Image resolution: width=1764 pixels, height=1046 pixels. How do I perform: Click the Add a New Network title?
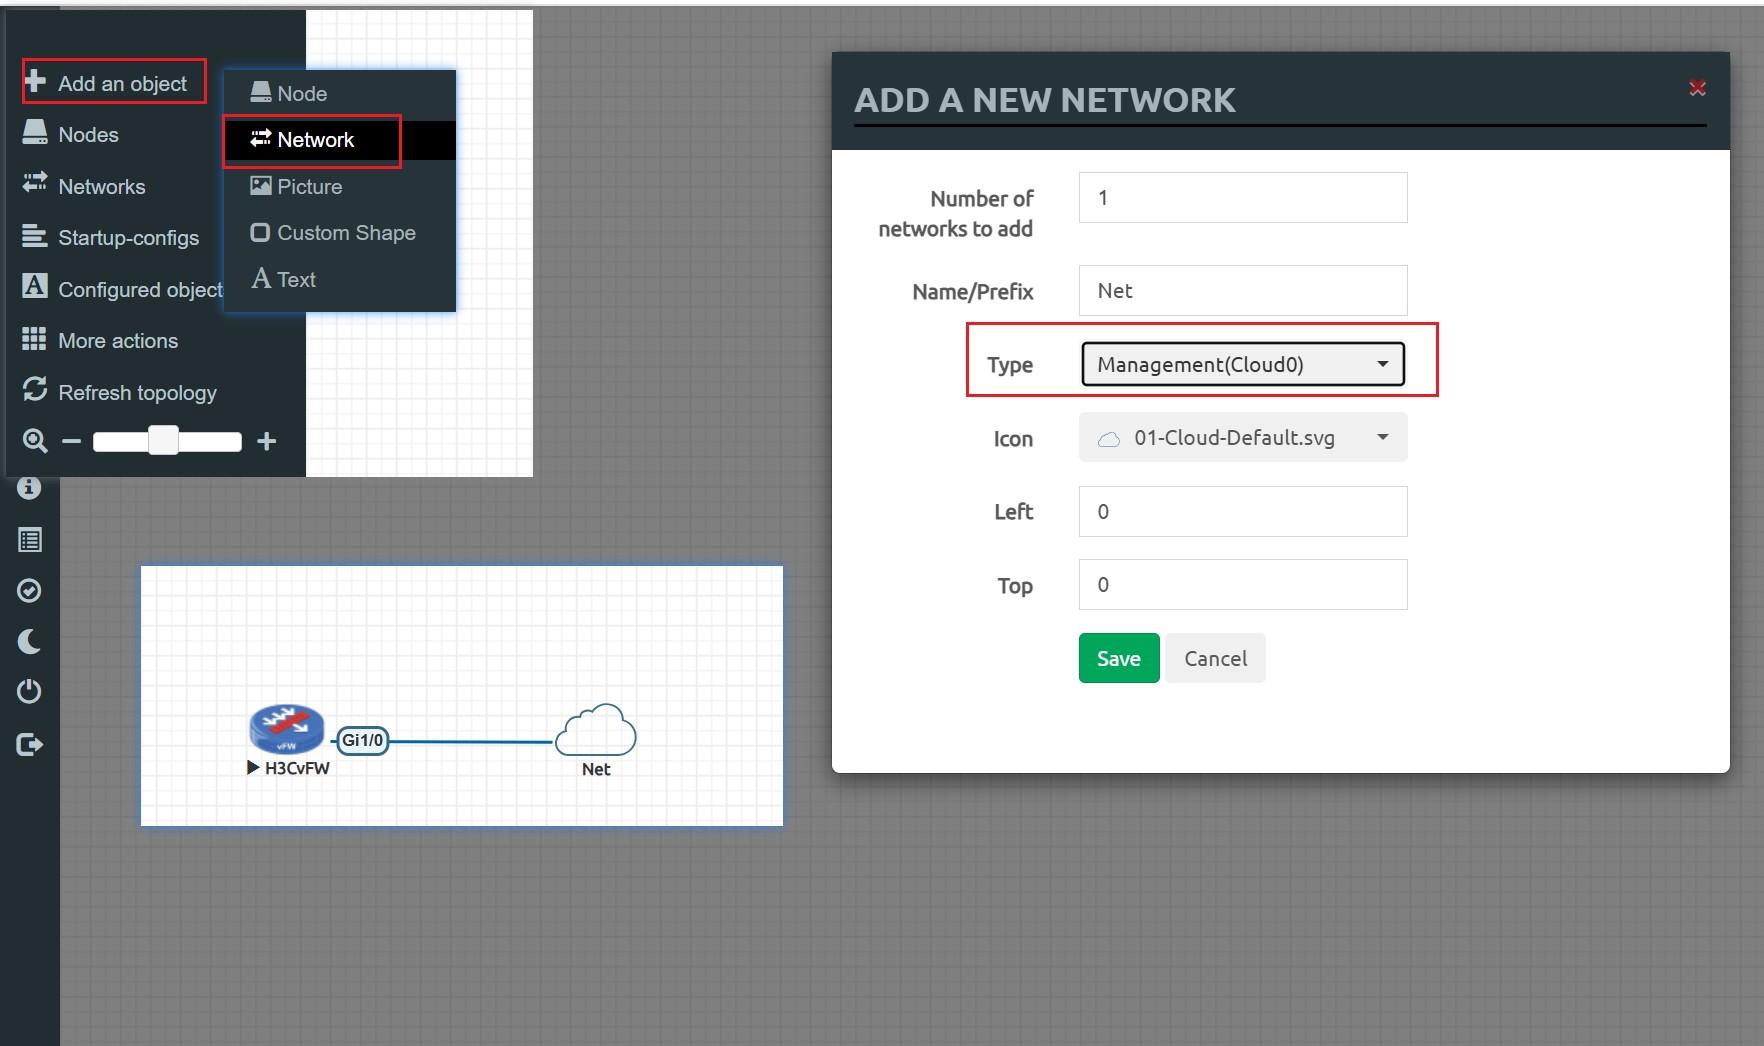click(1045, 100)
